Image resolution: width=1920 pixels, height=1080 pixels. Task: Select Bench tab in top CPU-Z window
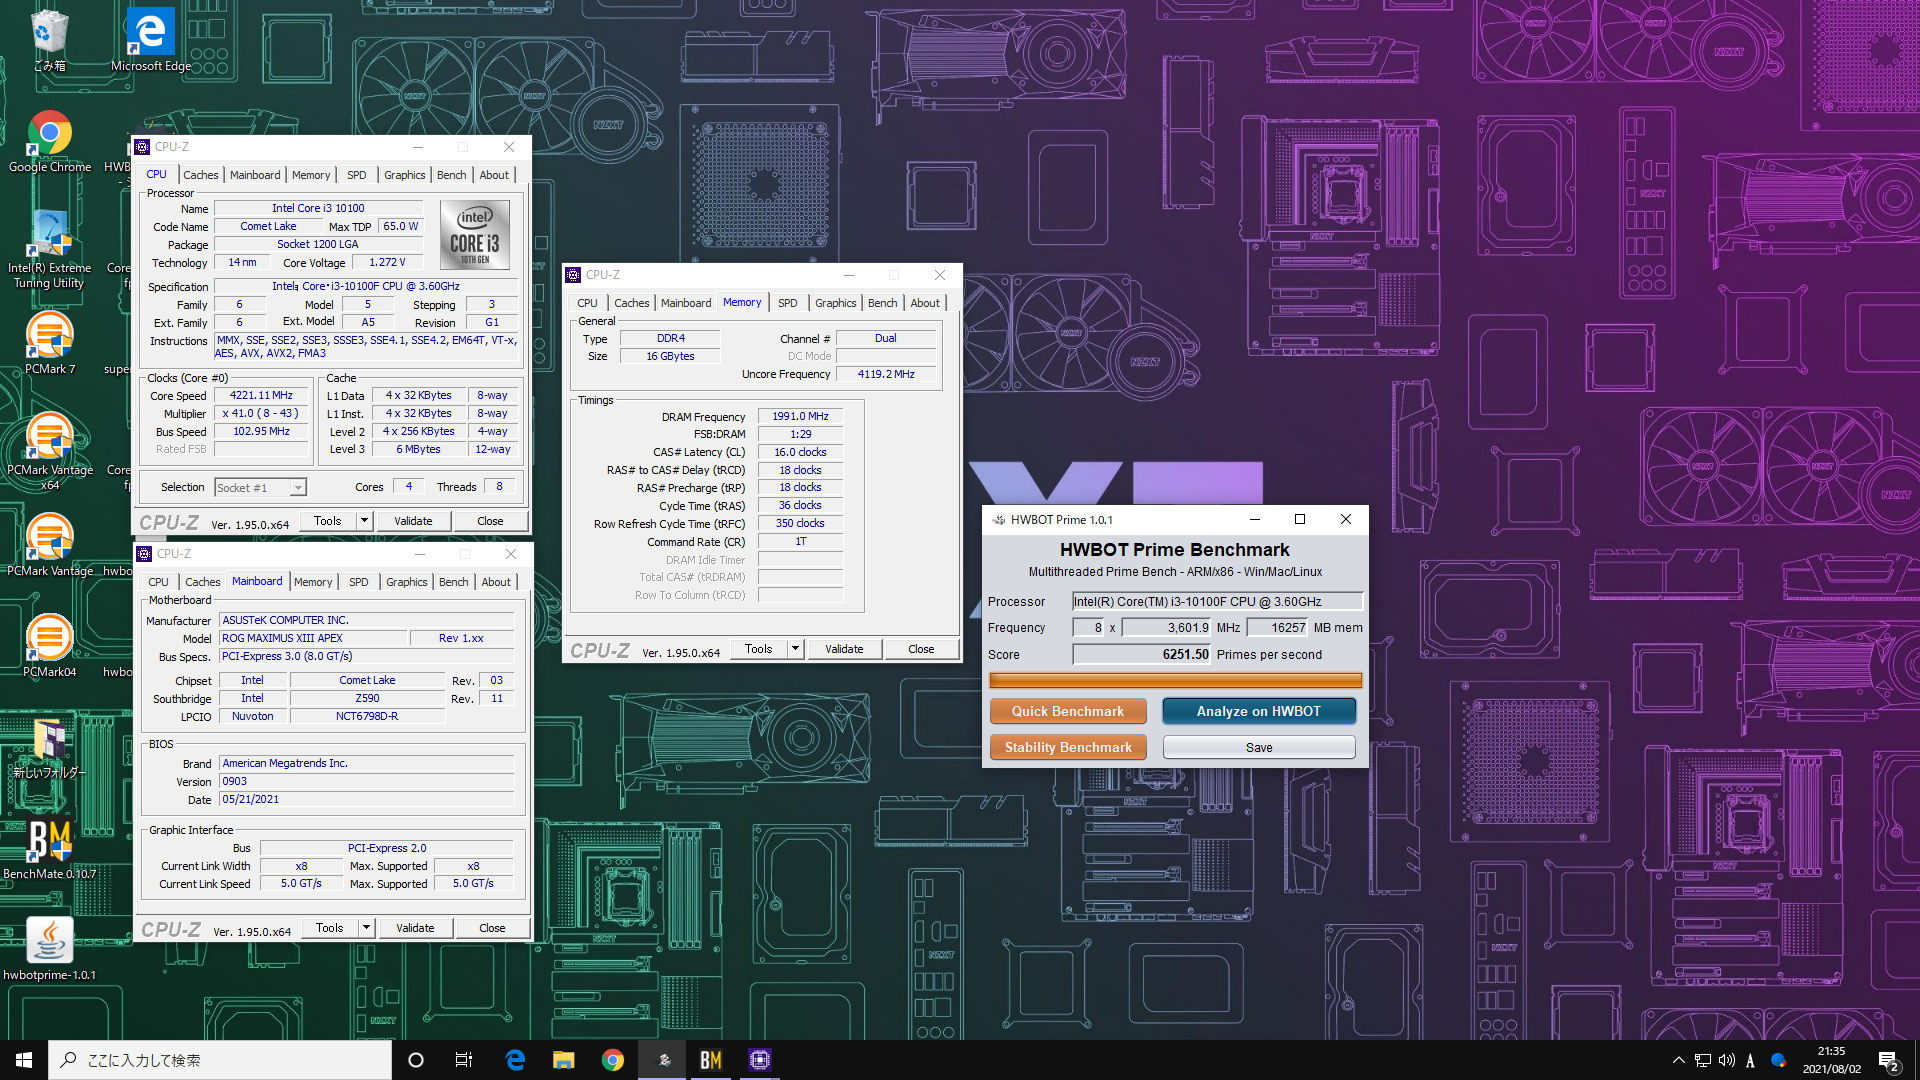[451, 175]
